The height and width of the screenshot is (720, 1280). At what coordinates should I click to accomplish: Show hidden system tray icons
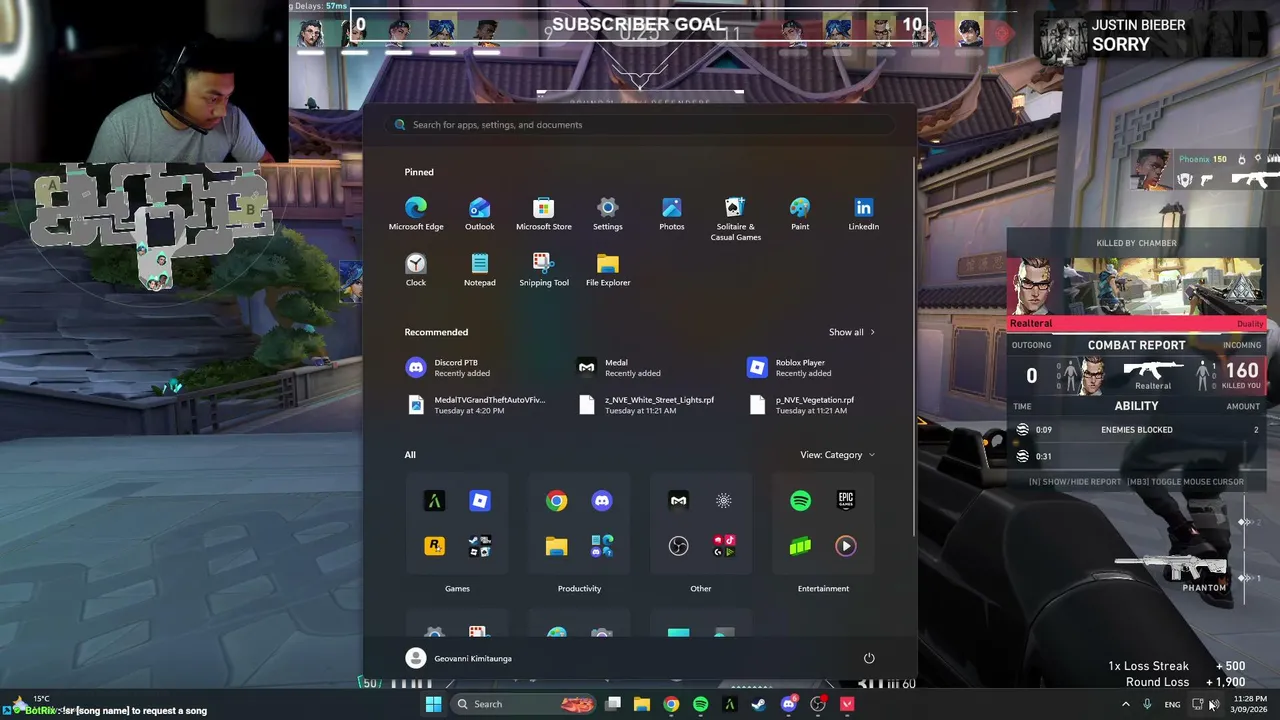1125,704
